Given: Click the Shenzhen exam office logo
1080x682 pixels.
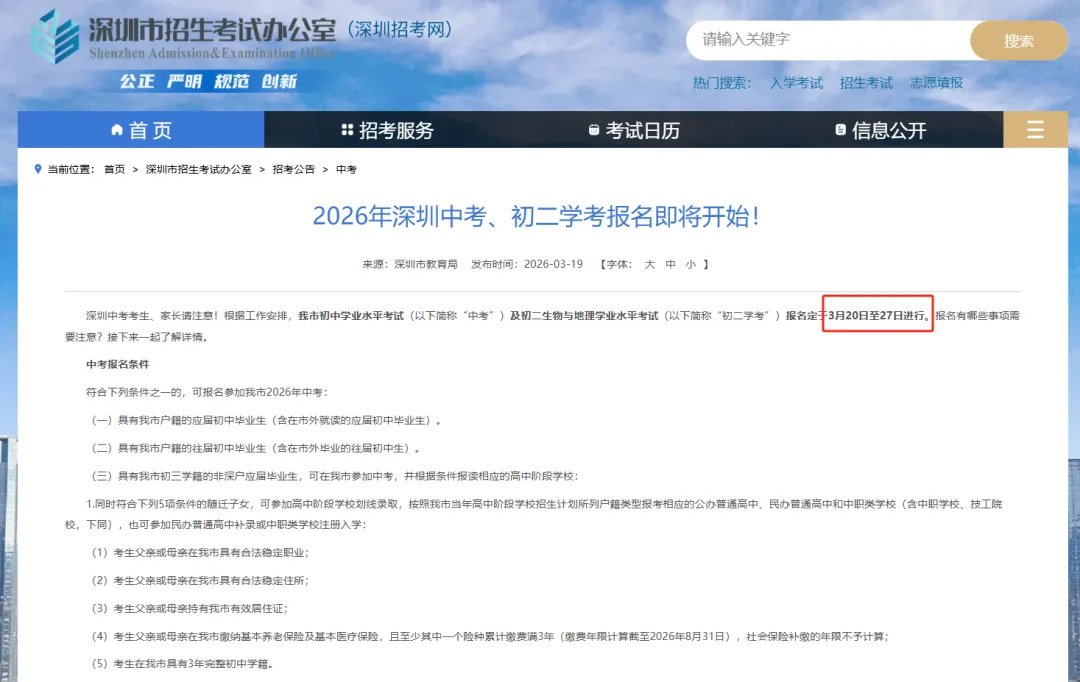Looking at the screenshot, I should (x=57, y=38).
